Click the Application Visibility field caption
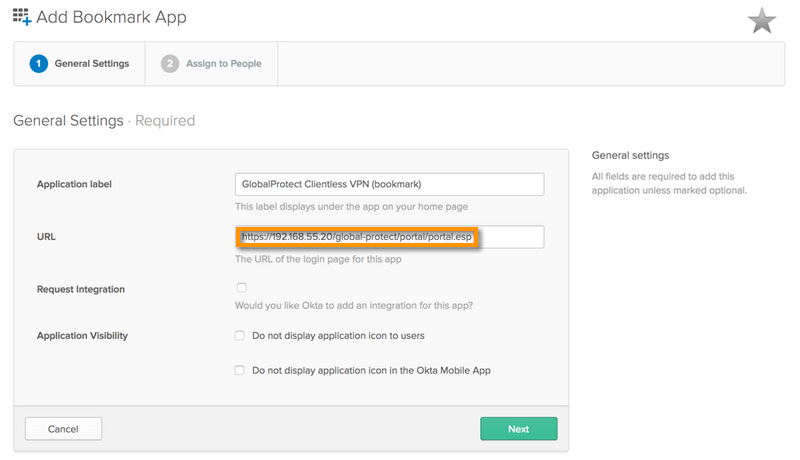 [82, 336]
